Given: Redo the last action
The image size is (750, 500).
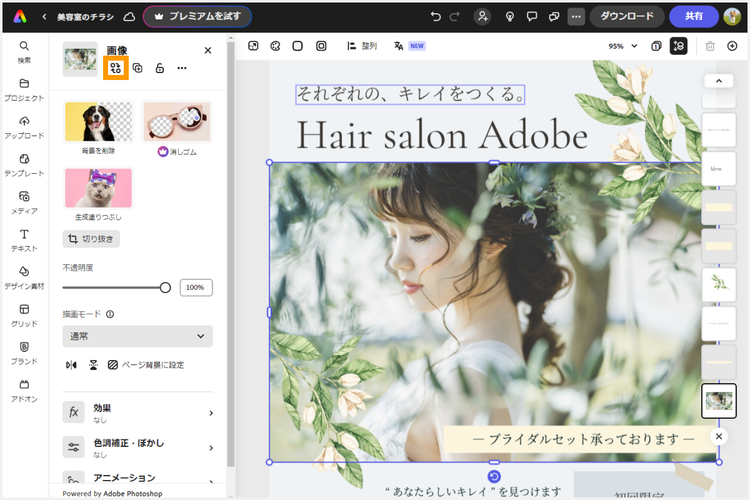Looking at the screenshot, I should pos(454,17).
